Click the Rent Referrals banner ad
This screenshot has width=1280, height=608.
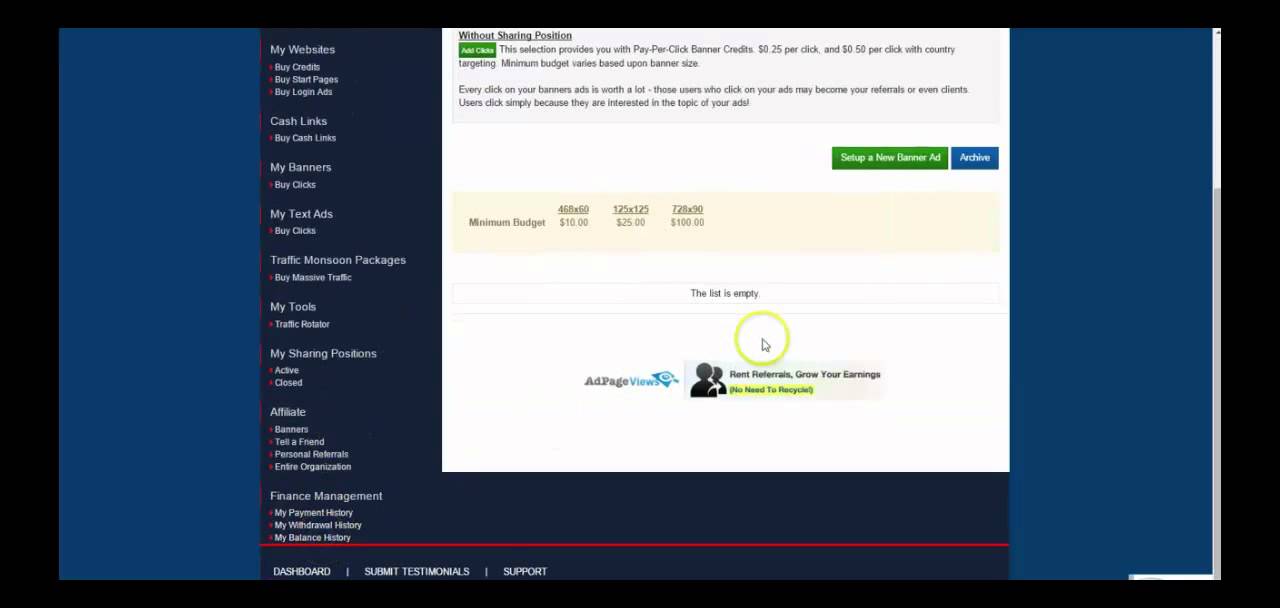[x=785, y=380]
